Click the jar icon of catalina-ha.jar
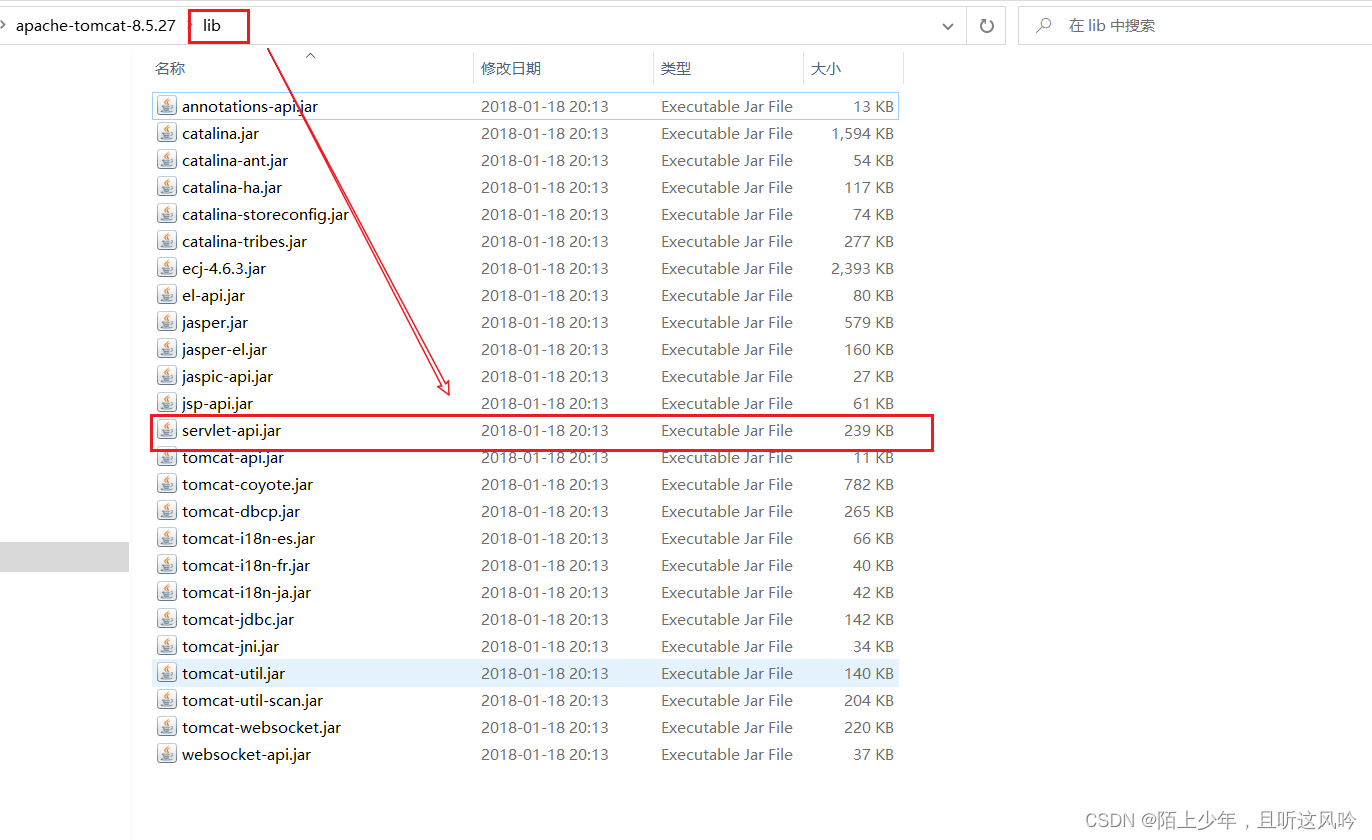 [167, 187]
